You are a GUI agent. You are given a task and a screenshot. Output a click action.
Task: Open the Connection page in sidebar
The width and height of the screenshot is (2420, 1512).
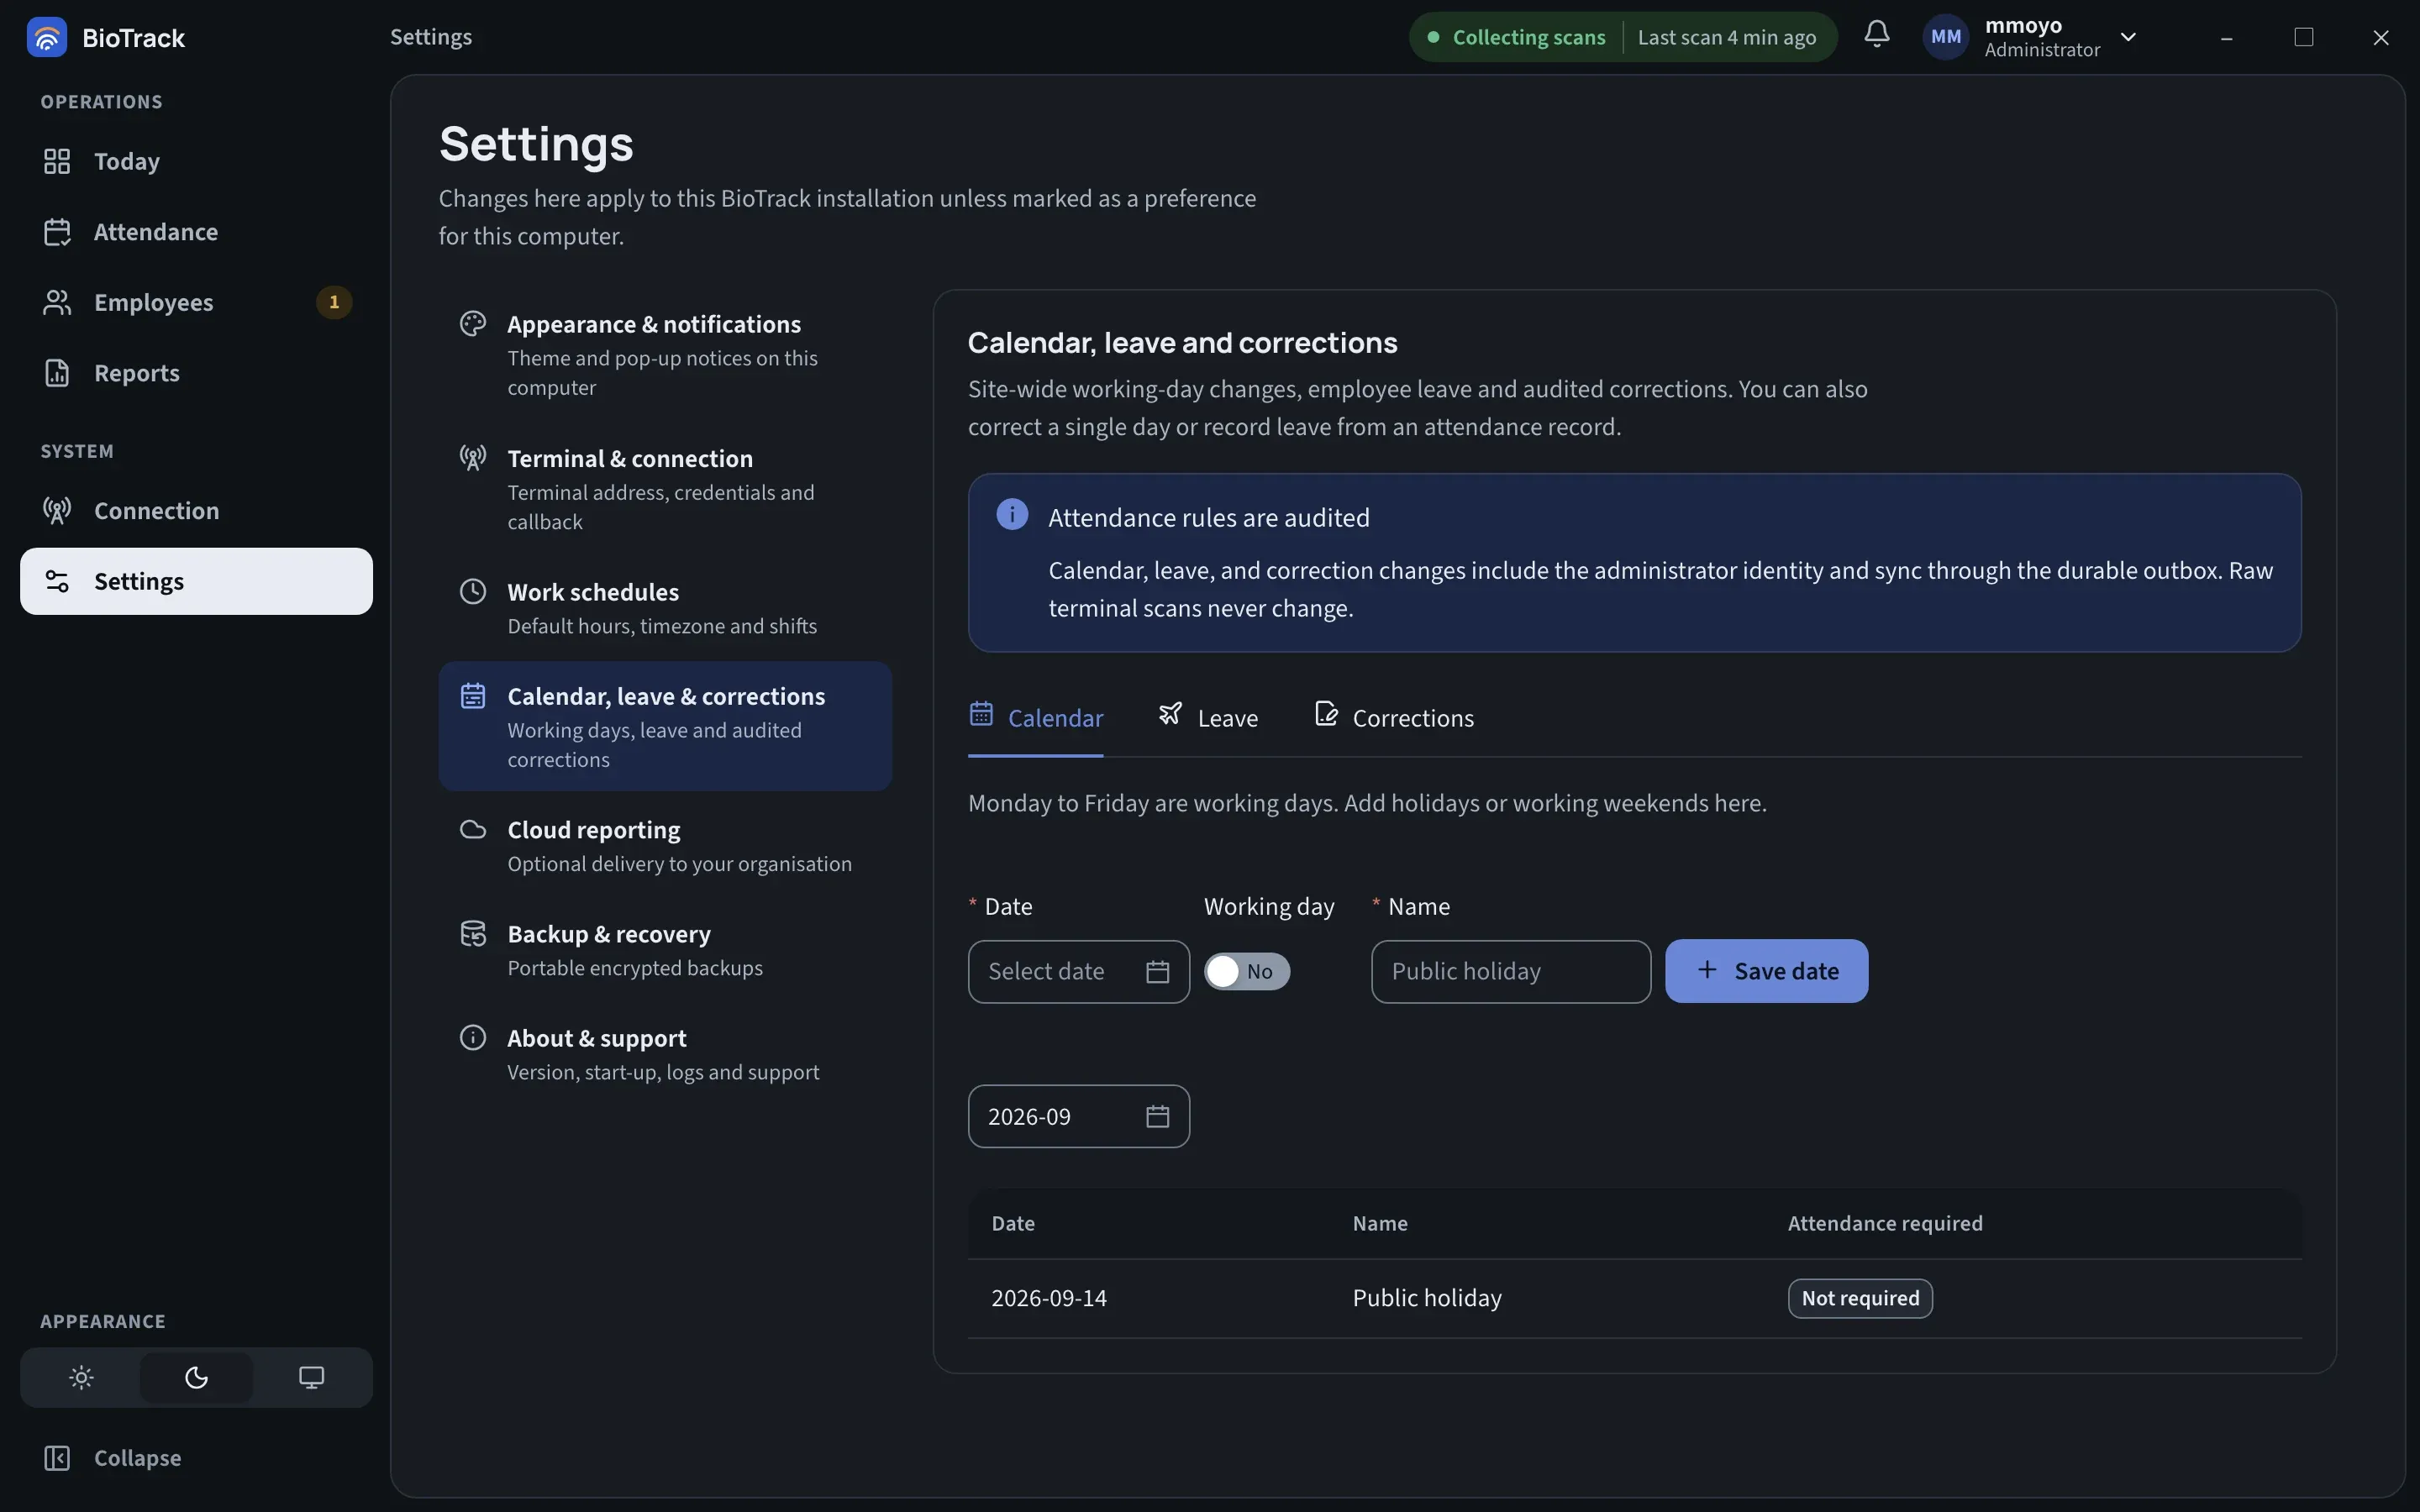tap(196, 511)
